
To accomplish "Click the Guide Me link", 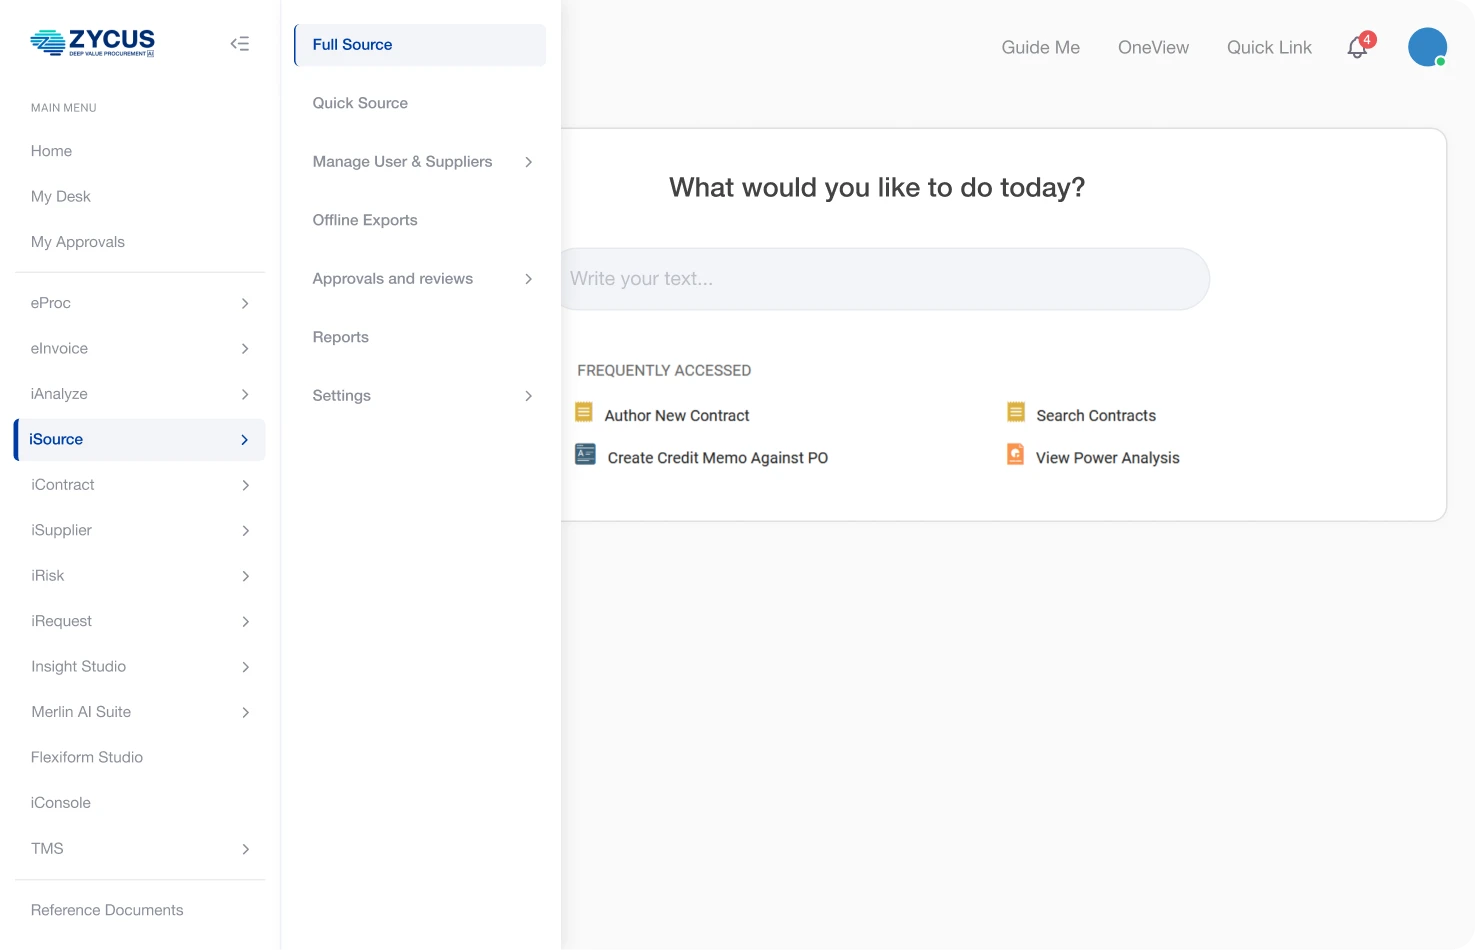I will point(1040,47).
